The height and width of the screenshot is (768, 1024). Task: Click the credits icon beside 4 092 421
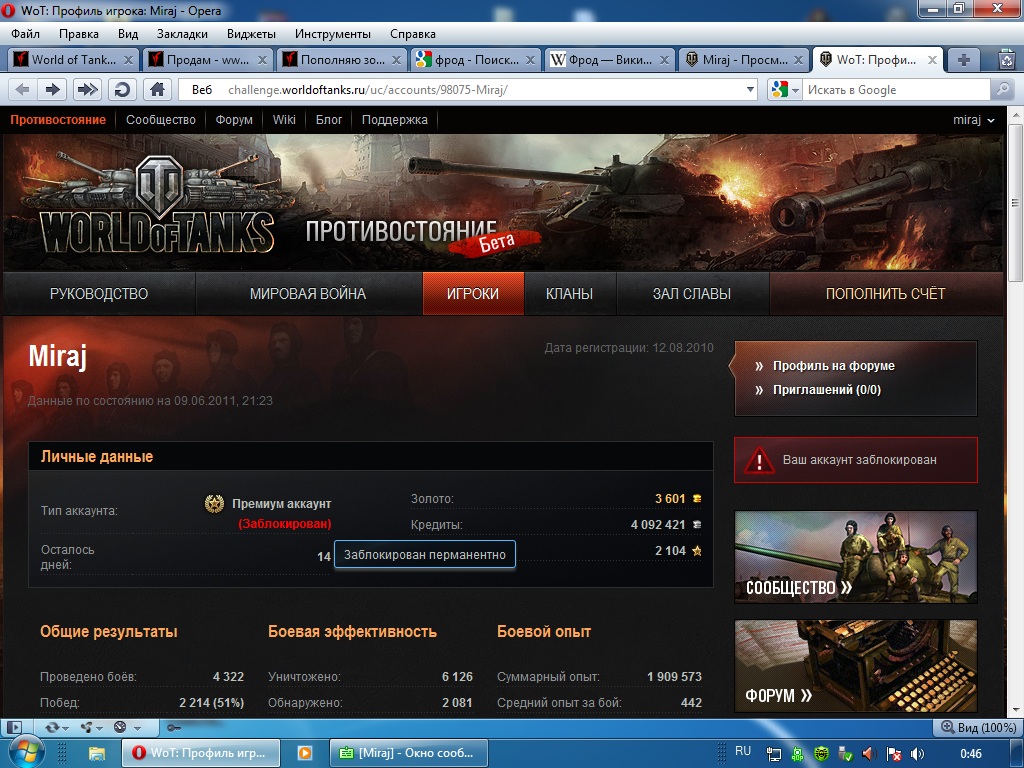[697, 524]
